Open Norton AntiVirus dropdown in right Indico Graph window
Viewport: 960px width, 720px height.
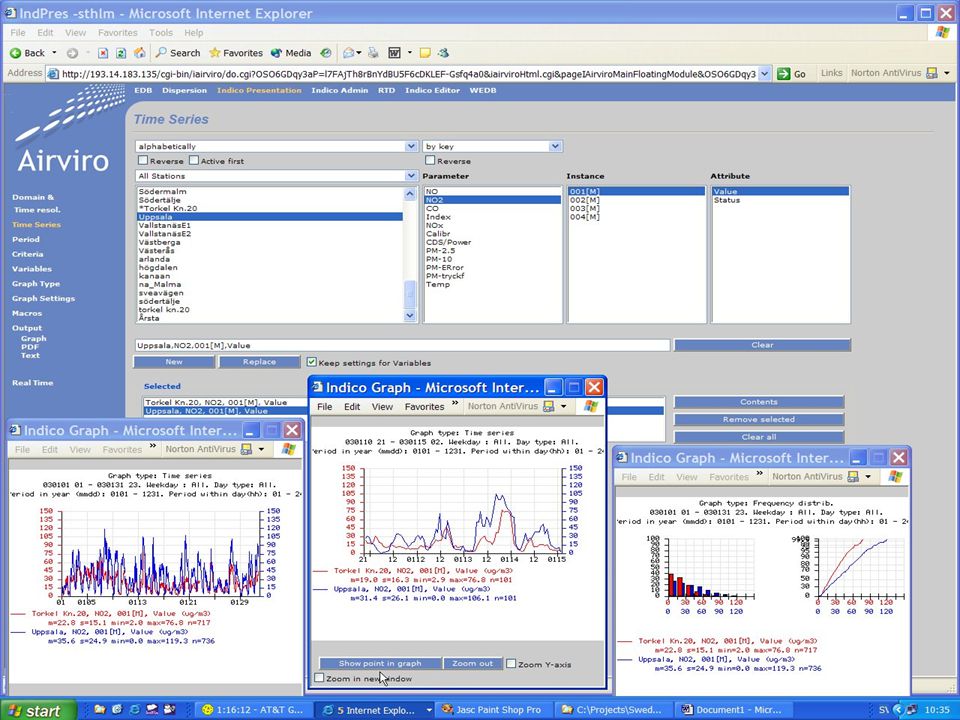point(868,477)
